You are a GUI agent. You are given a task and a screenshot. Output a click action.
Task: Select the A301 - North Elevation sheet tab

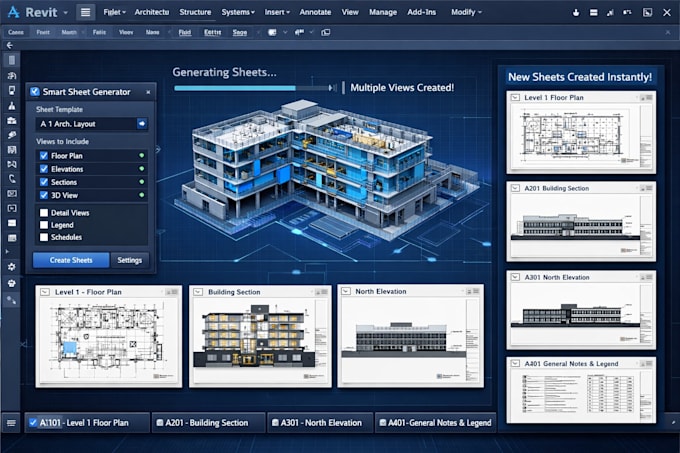[x=320, y=423]
